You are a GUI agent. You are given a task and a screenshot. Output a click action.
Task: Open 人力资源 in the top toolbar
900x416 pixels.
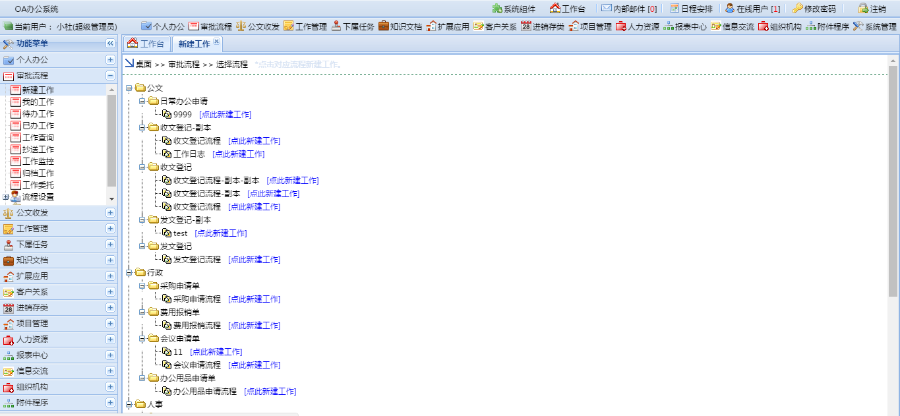pos(638,26)
